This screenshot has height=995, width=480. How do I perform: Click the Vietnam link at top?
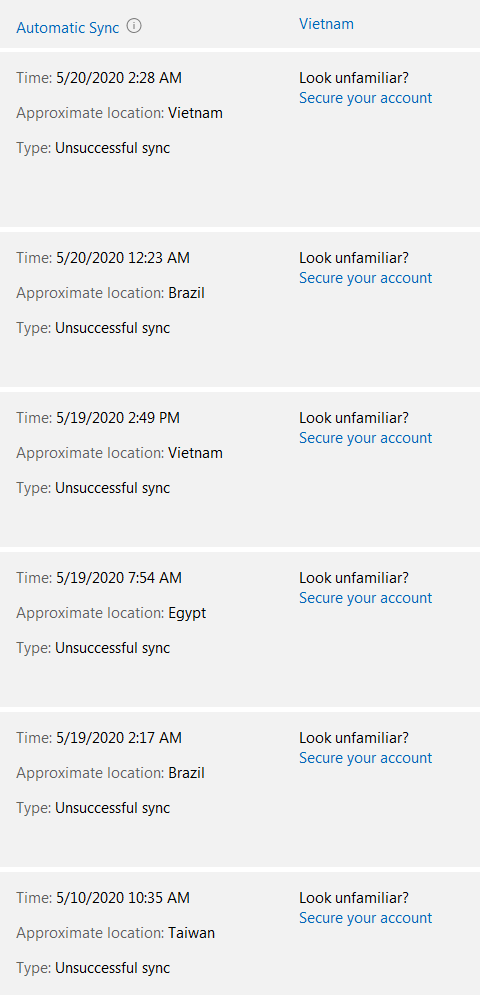326,24
